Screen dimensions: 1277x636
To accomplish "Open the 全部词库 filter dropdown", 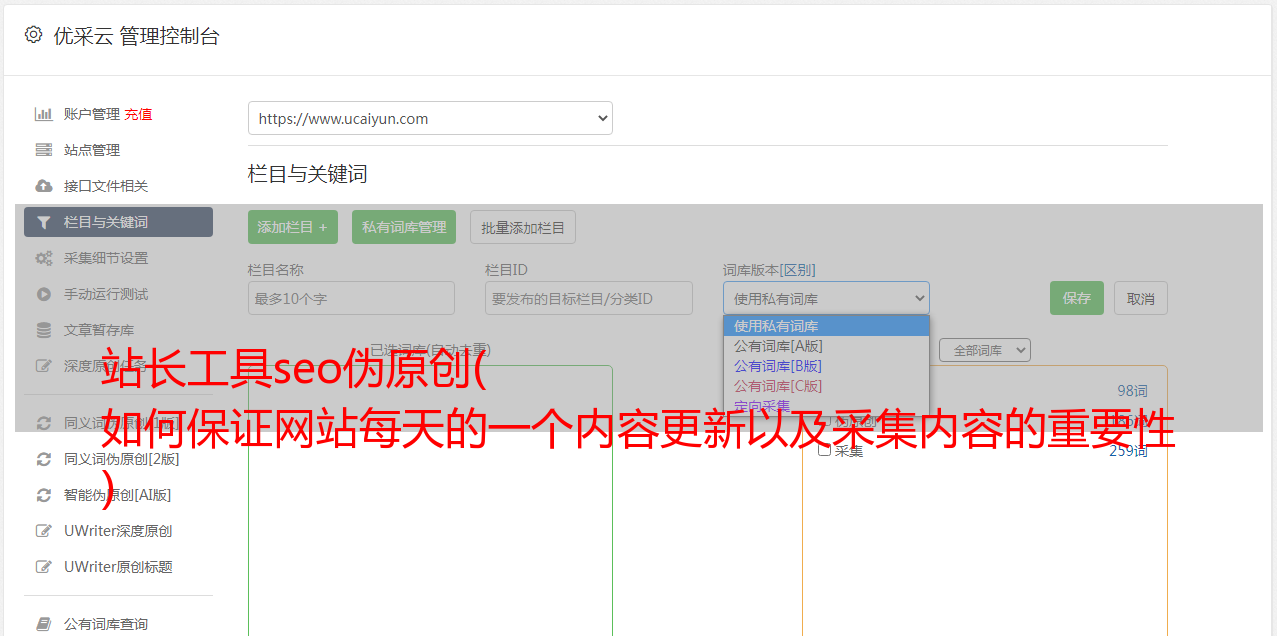I will tap(984, 350).
